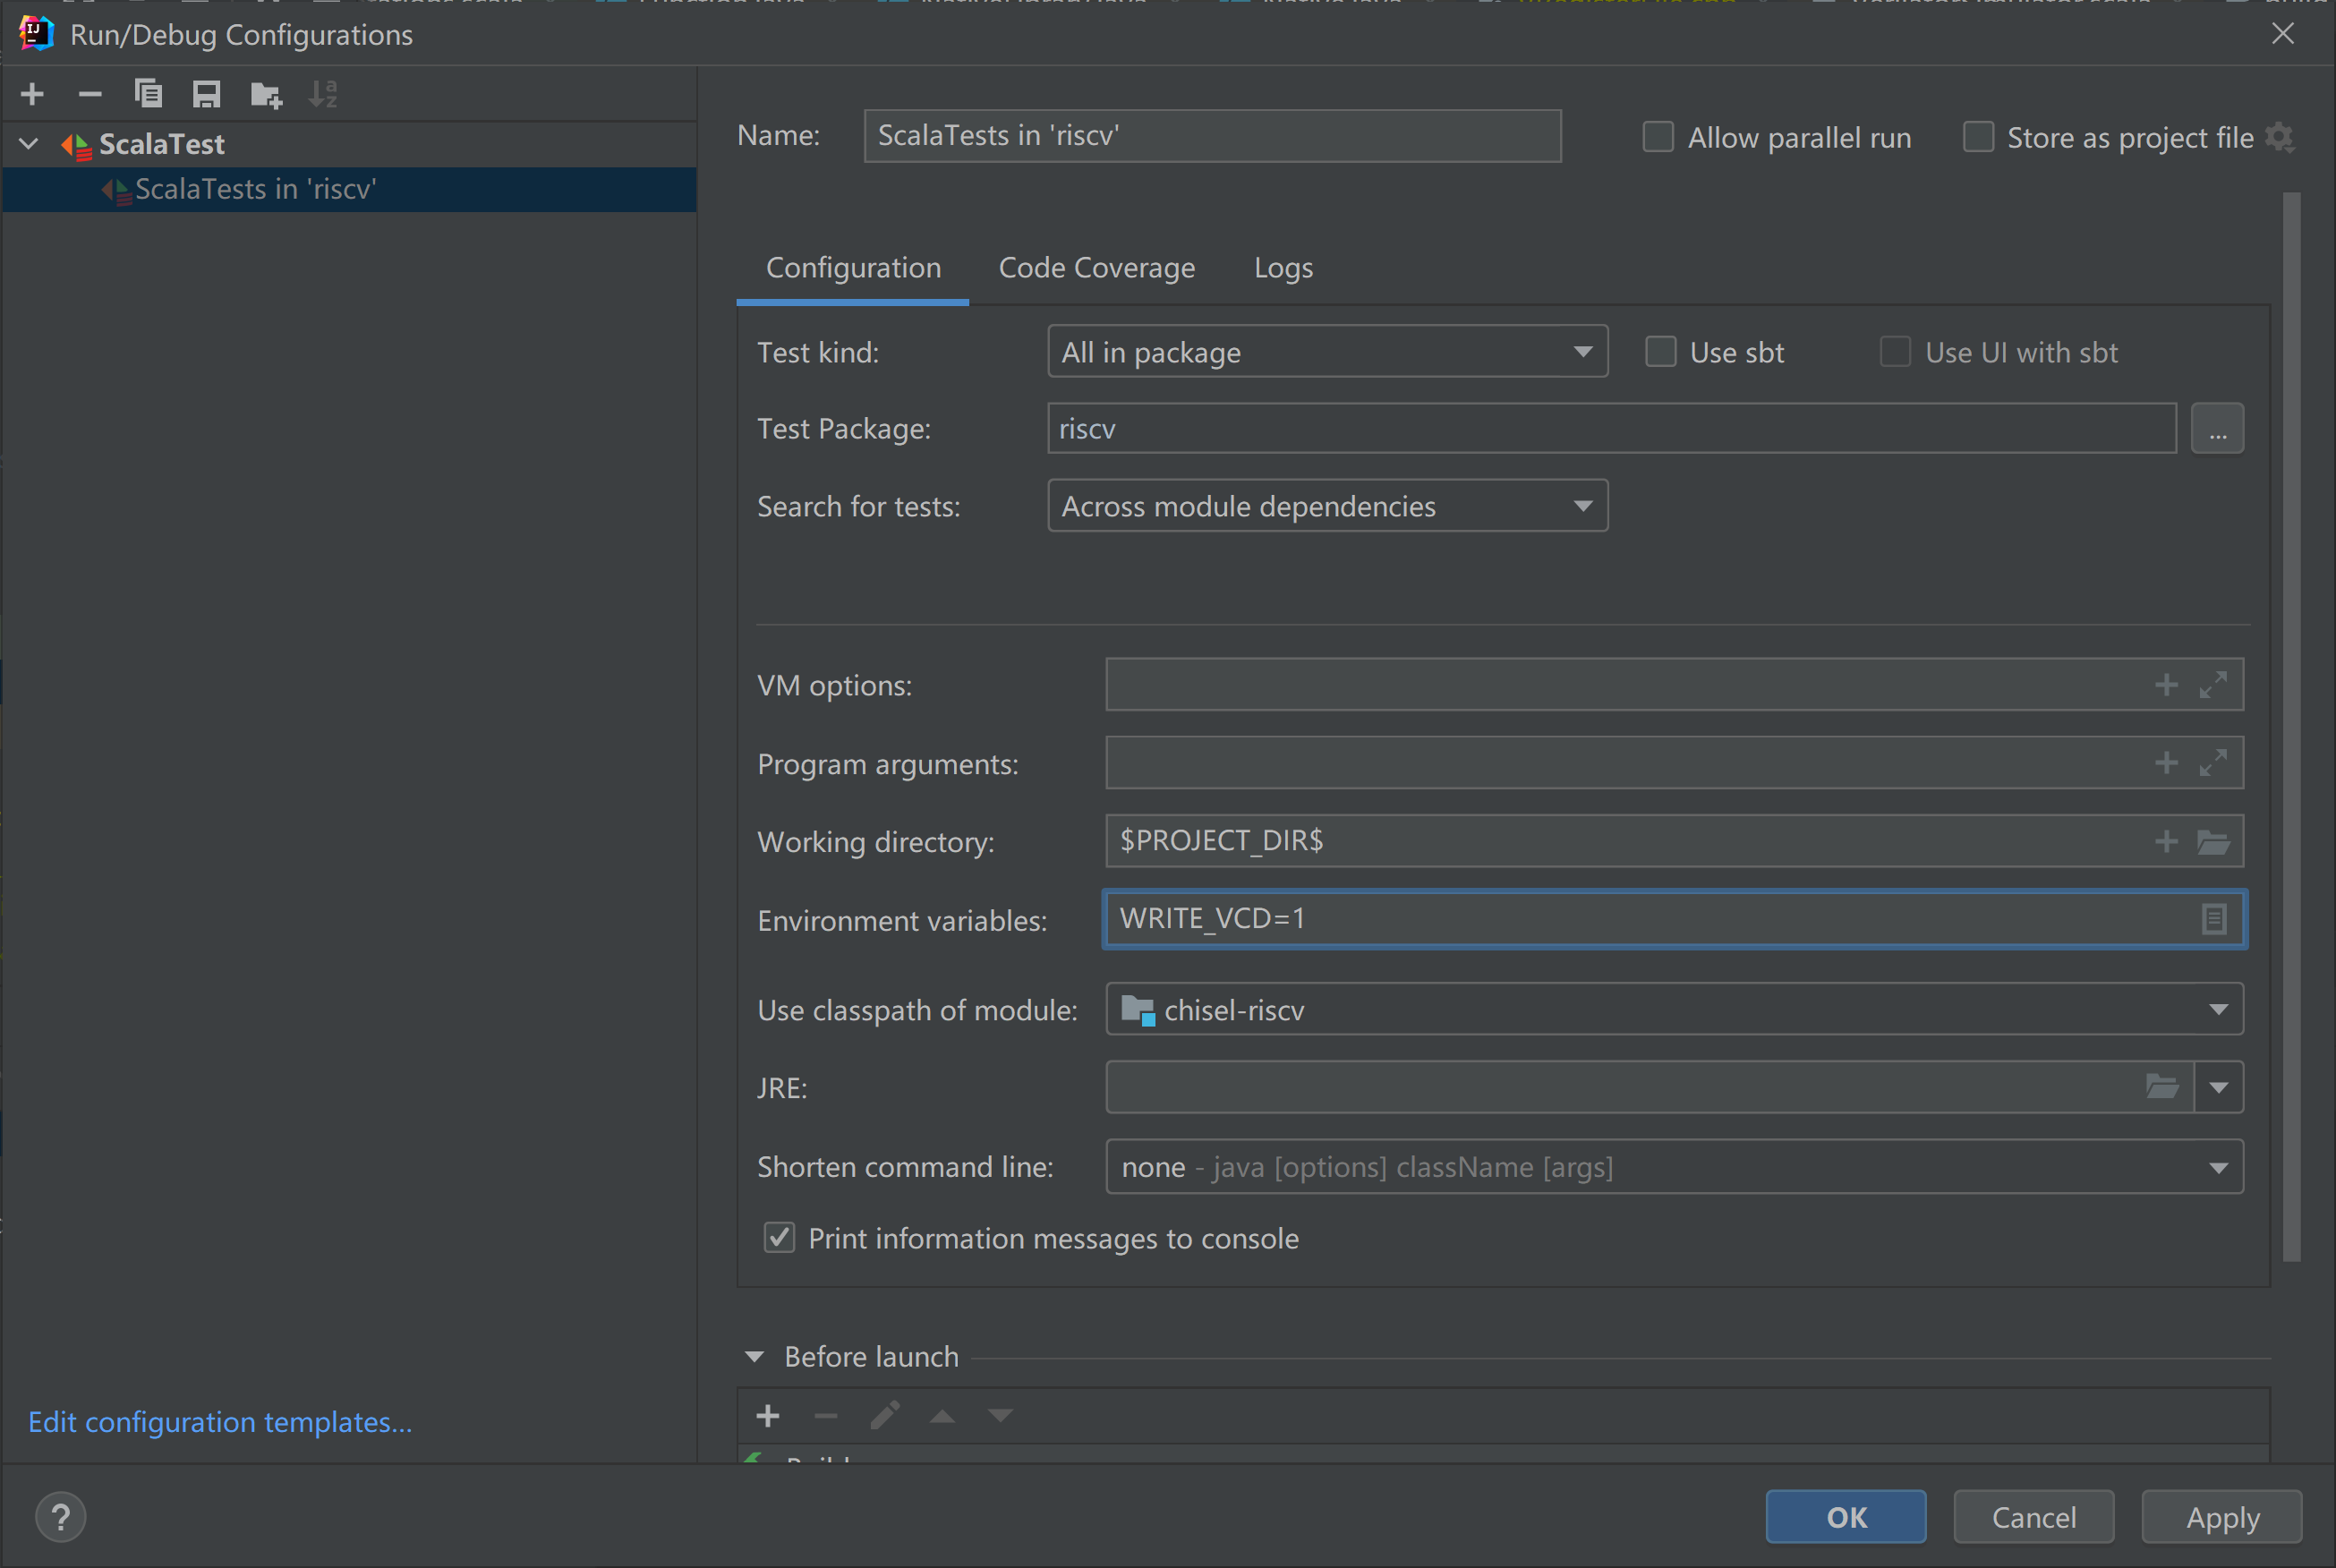Insert macro into Working directory
Screen dimensions: 2336x1568
coord(2166,841)
